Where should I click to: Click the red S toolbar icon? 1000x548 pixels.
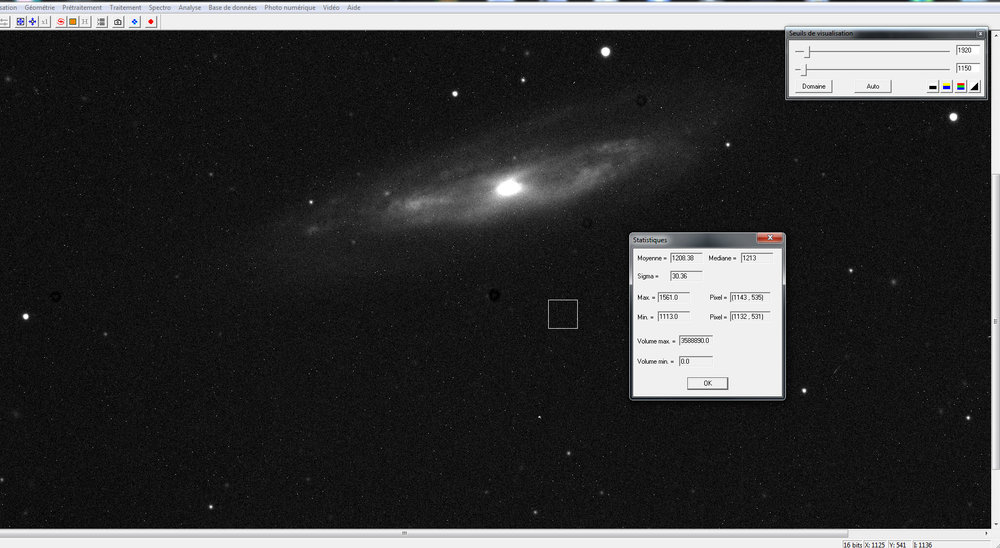pyautogui.click(x=61, y=22)
